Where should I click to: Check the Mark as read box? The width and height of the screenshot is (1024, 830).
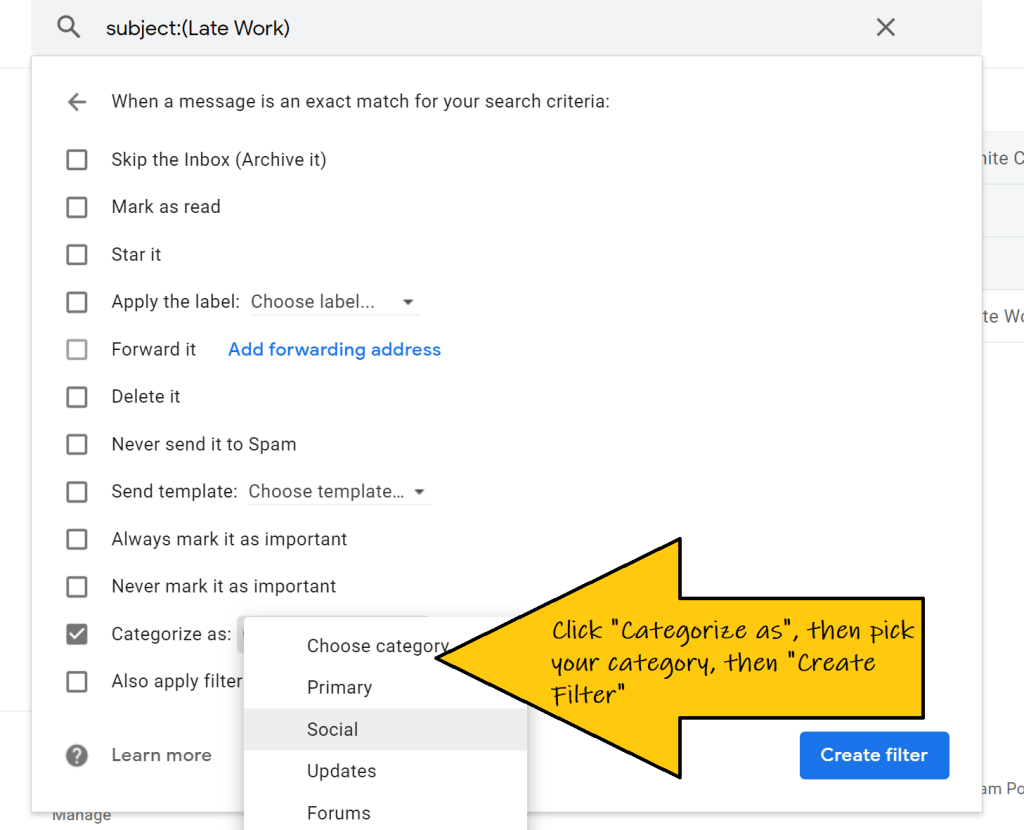(77, 207)
